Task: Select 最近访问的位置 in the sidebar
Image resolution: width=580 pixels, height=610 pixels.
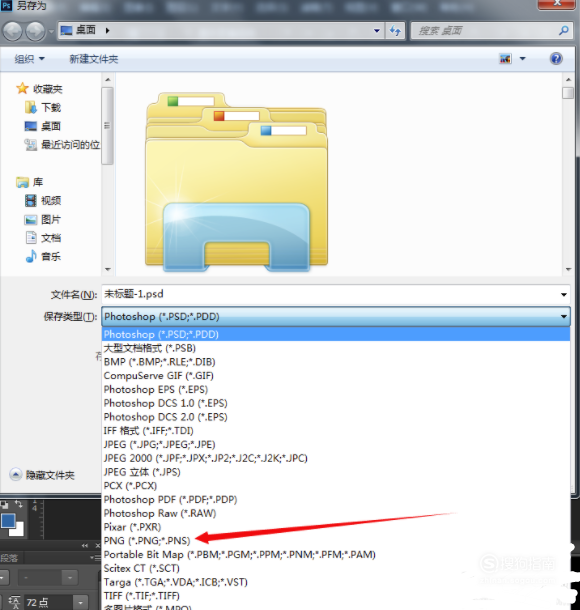Action: pos(62,145)
